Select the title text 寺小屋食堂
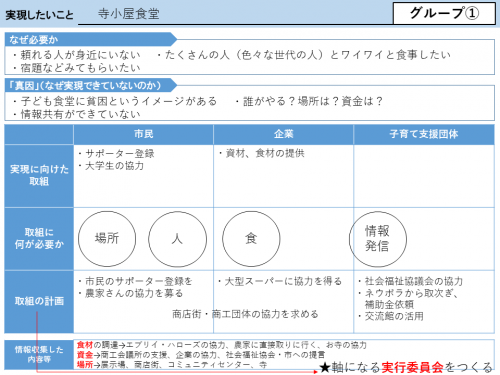Viewport: 500px width, 375px height. 129,14
